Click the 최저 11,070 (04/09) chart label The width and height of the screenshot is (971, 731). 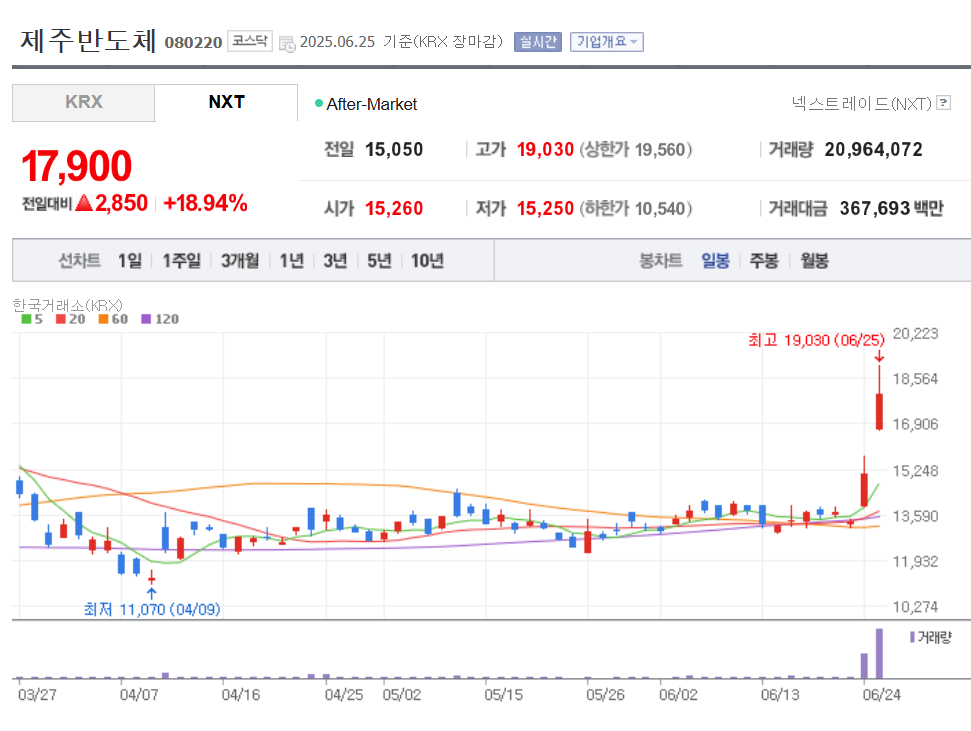point(152,610)
